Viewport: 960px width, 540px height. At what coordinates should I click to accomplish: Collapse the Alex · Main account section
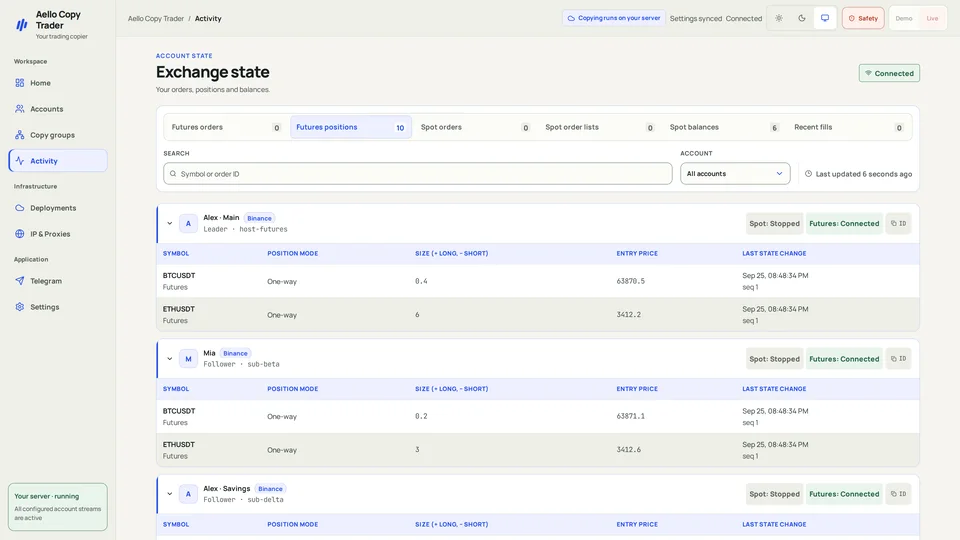coord(170,223)
